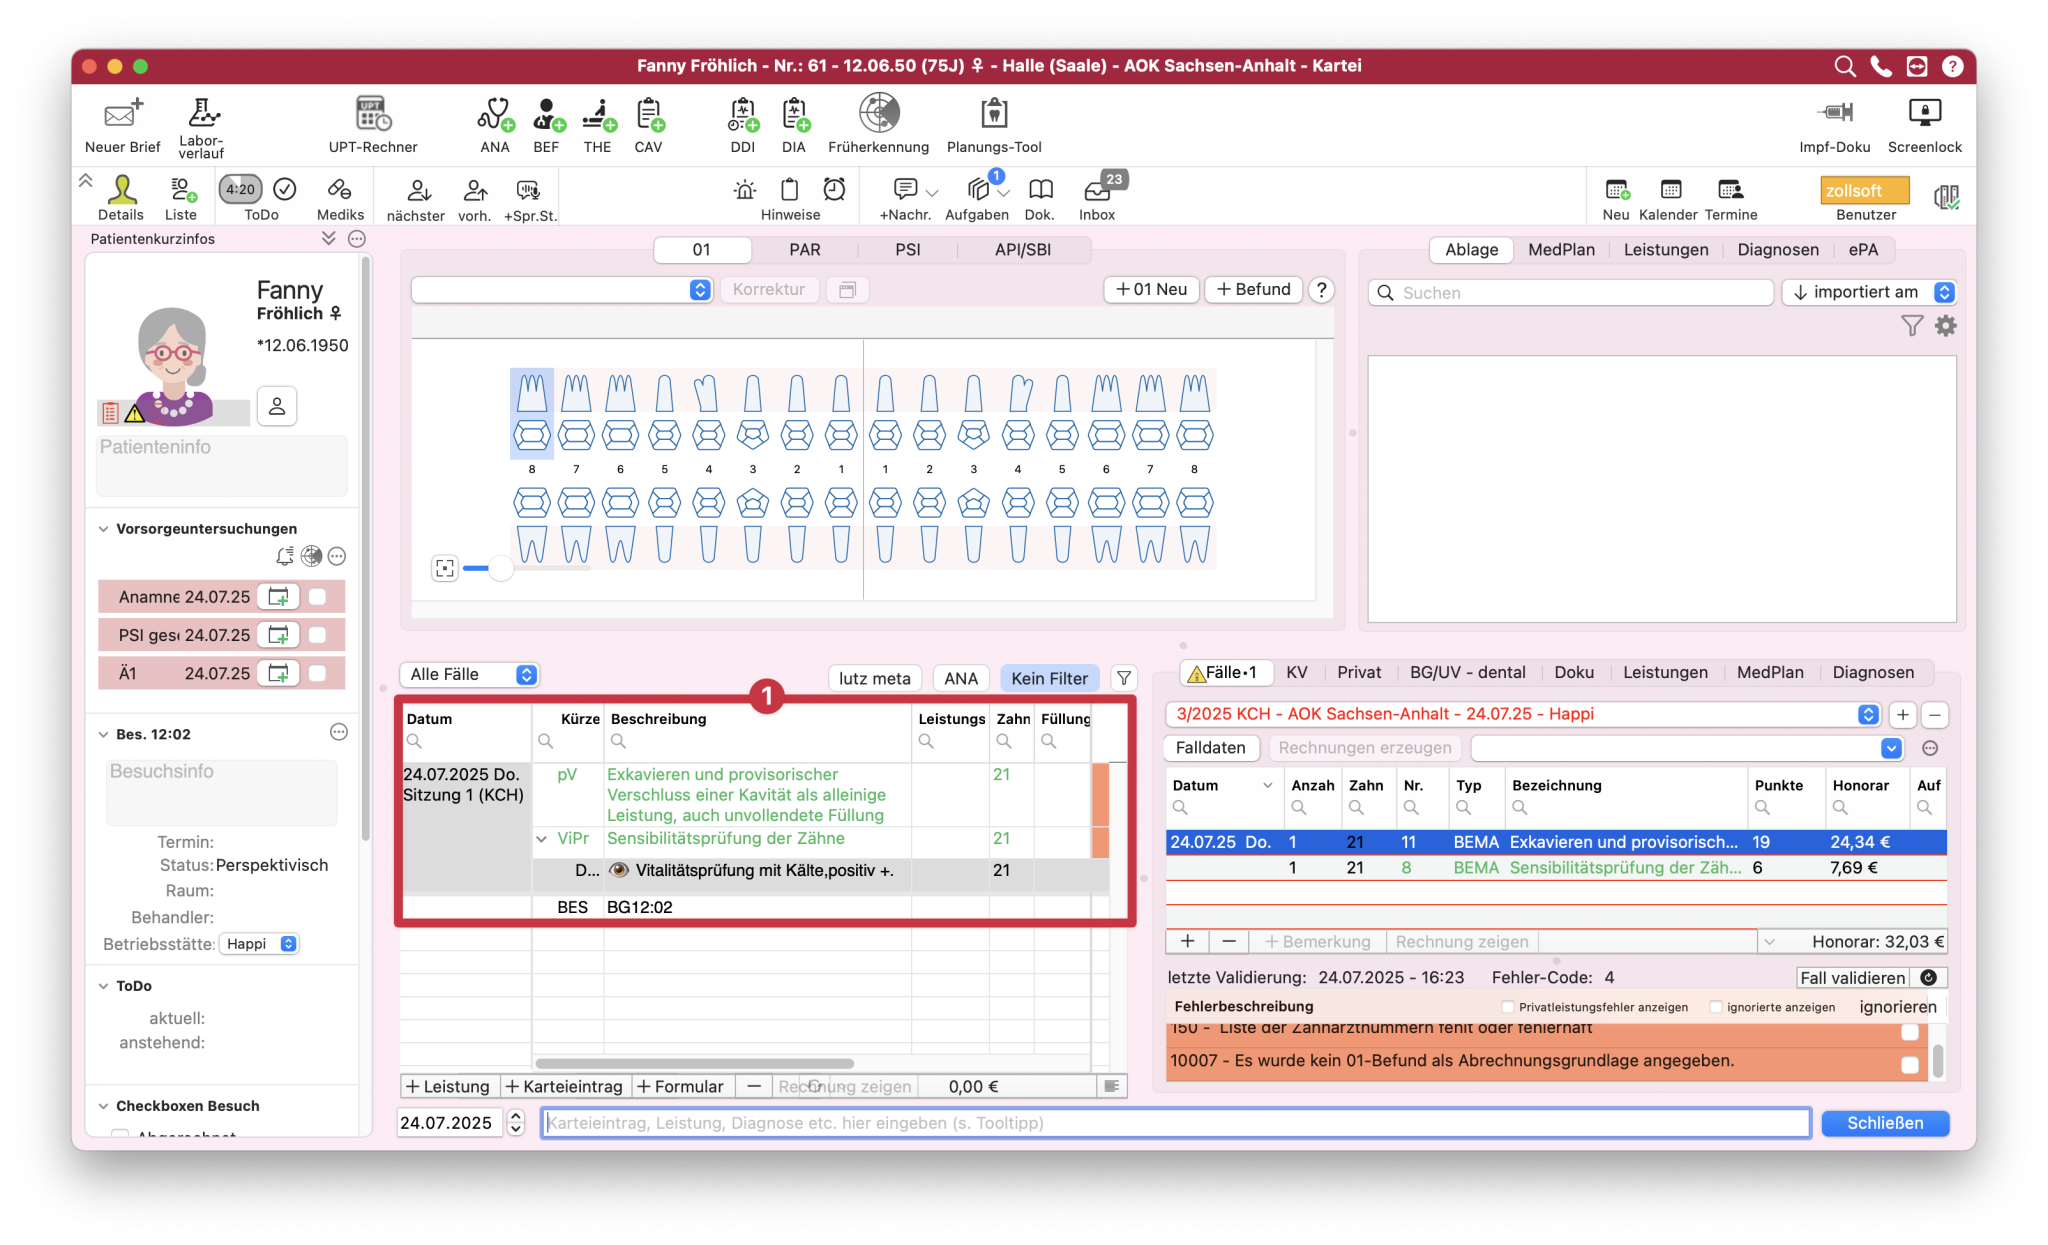2048x1245 pixels.
Task: Open findings selector dropdown above tooth chart
Action: pos(562,289)
